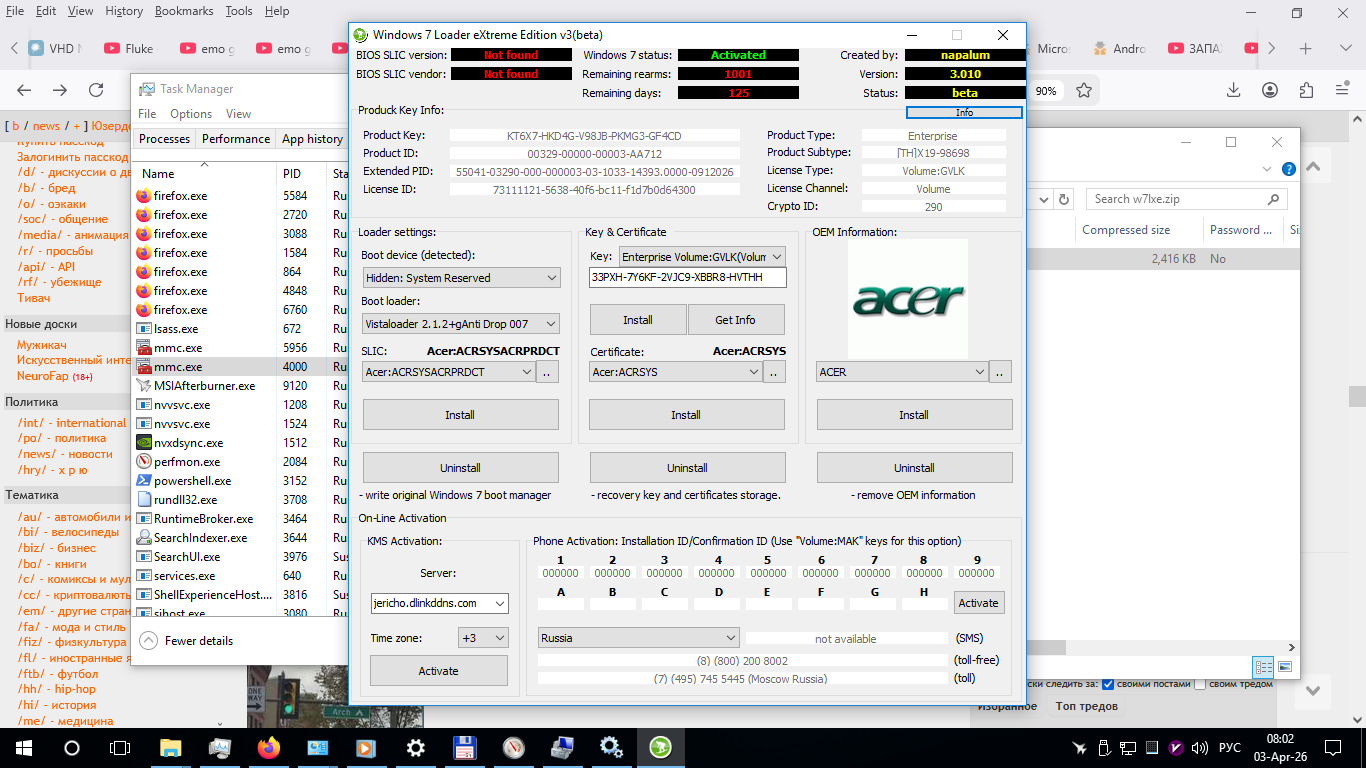The width and height of the screenshot is (1366, 768).
Task: Select the MSIAfterburner.exe process icon
Action: pyautogui.click(x=144, y=386)
